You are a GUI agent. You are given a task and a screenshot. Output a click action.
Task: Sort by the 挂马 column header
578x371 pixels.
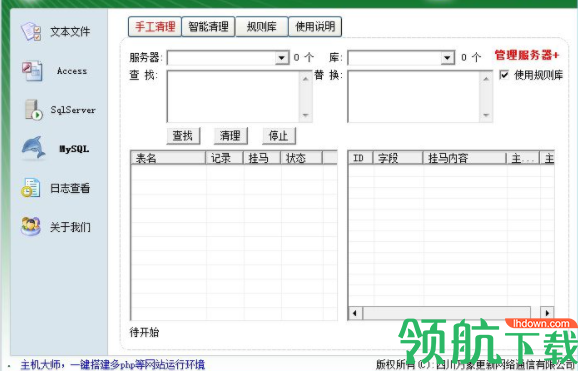(262, 158)
